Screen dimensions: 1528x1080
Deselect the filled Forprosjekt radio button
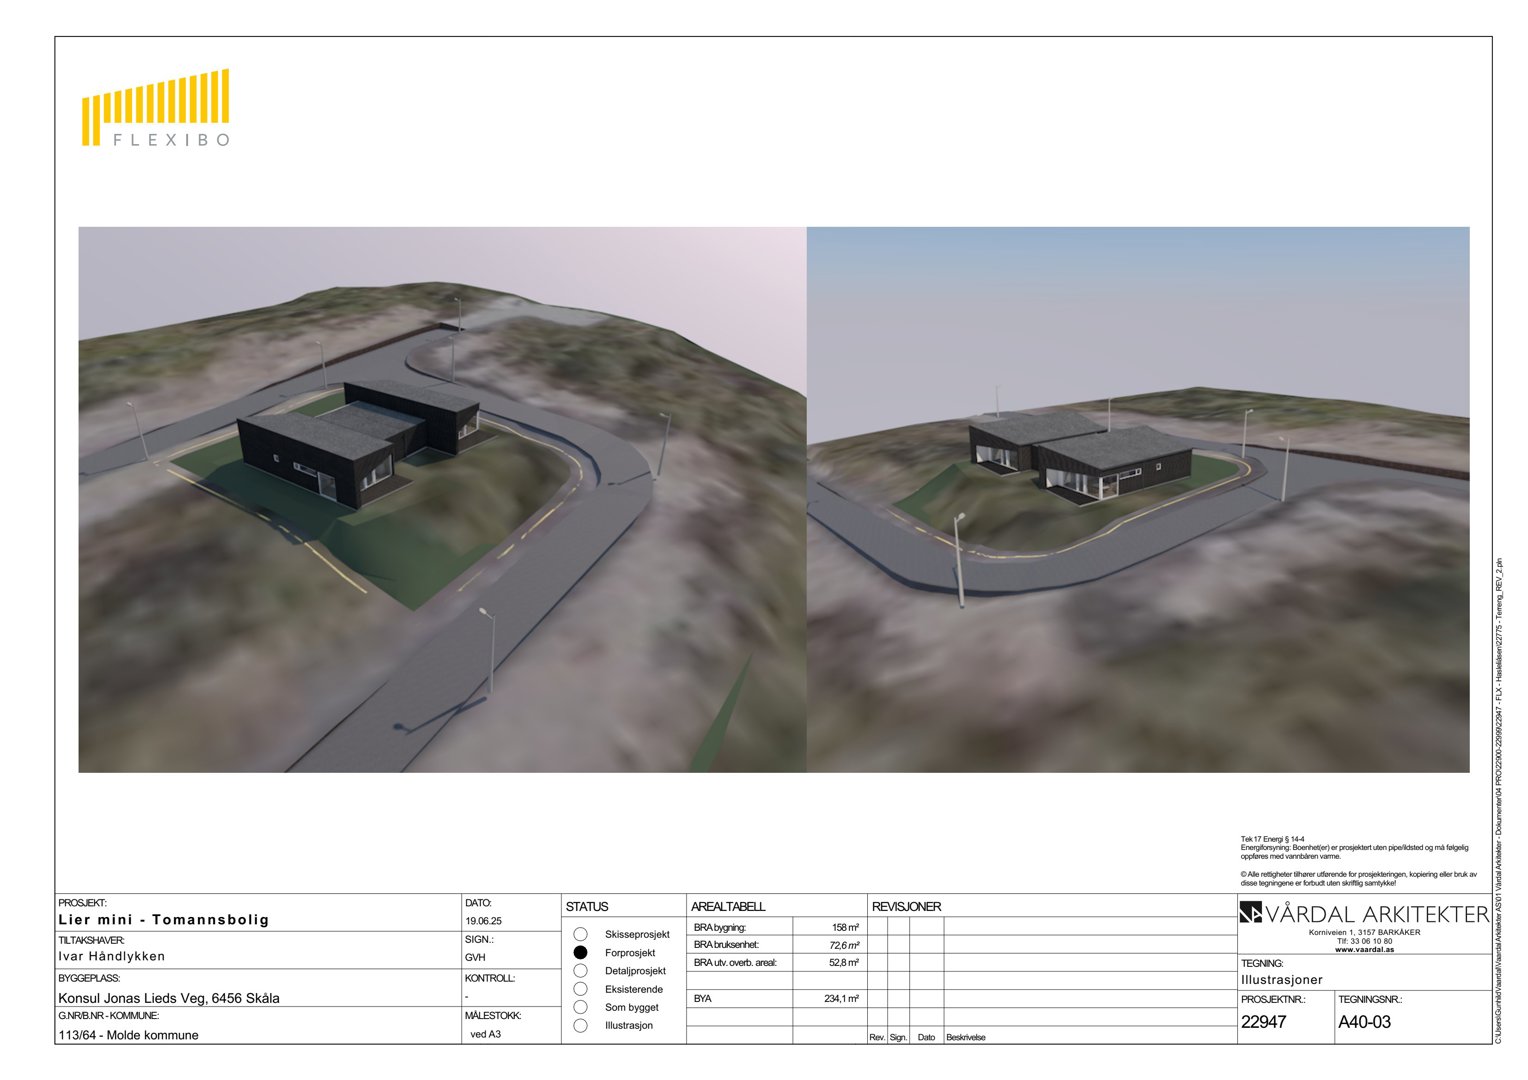pyautogui.click(x=581, y=953)
